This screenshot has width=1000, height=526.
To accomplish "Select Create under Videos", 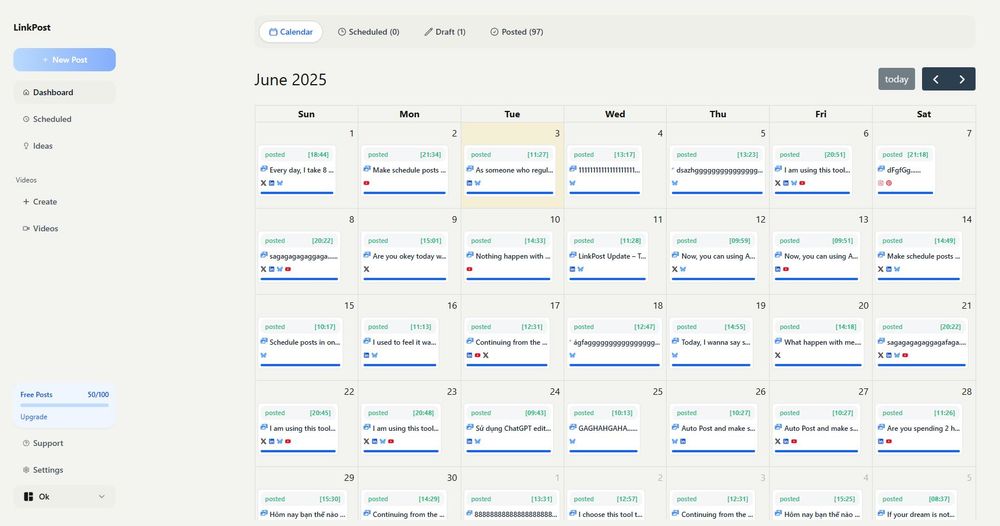I will click(x=64, y=201).
